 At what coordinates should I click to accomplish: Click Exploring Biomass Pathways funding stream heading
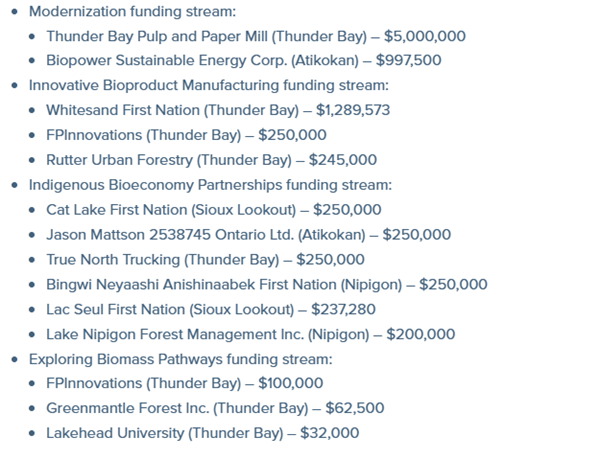click(x=181, y=360)
